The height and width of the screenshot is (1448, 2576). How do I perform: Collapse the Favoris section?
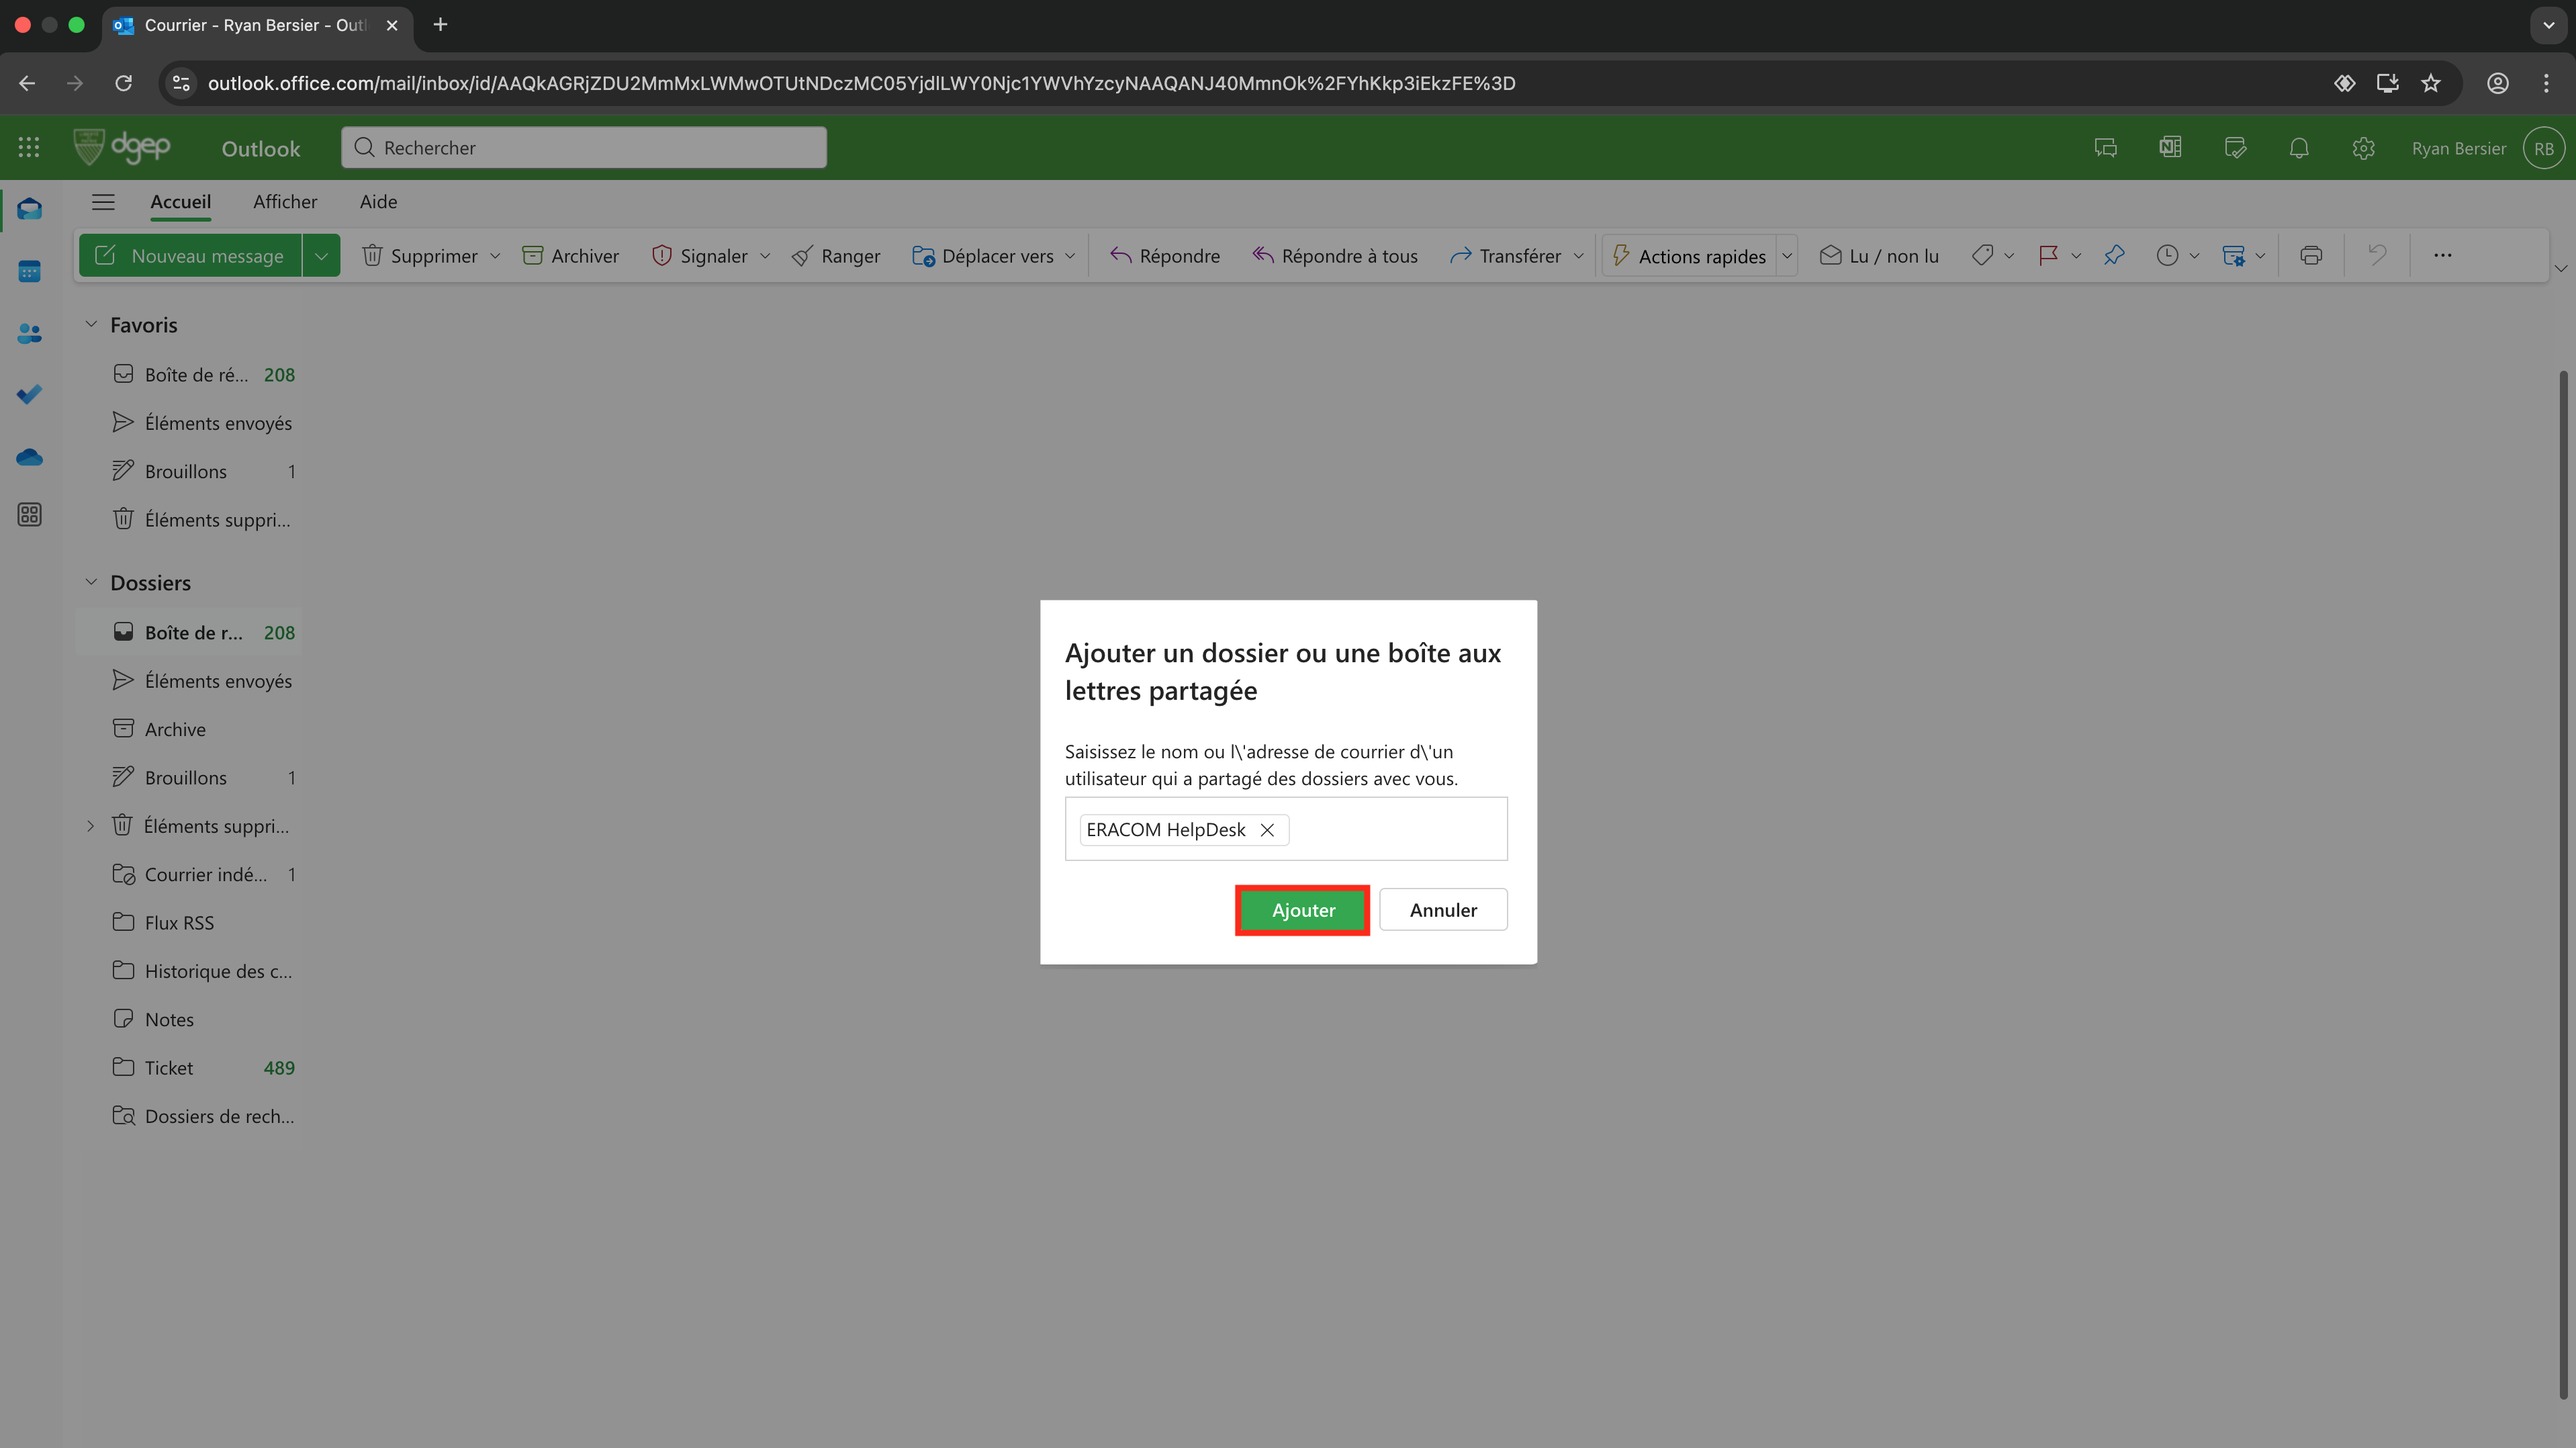[x=91, y=324]
